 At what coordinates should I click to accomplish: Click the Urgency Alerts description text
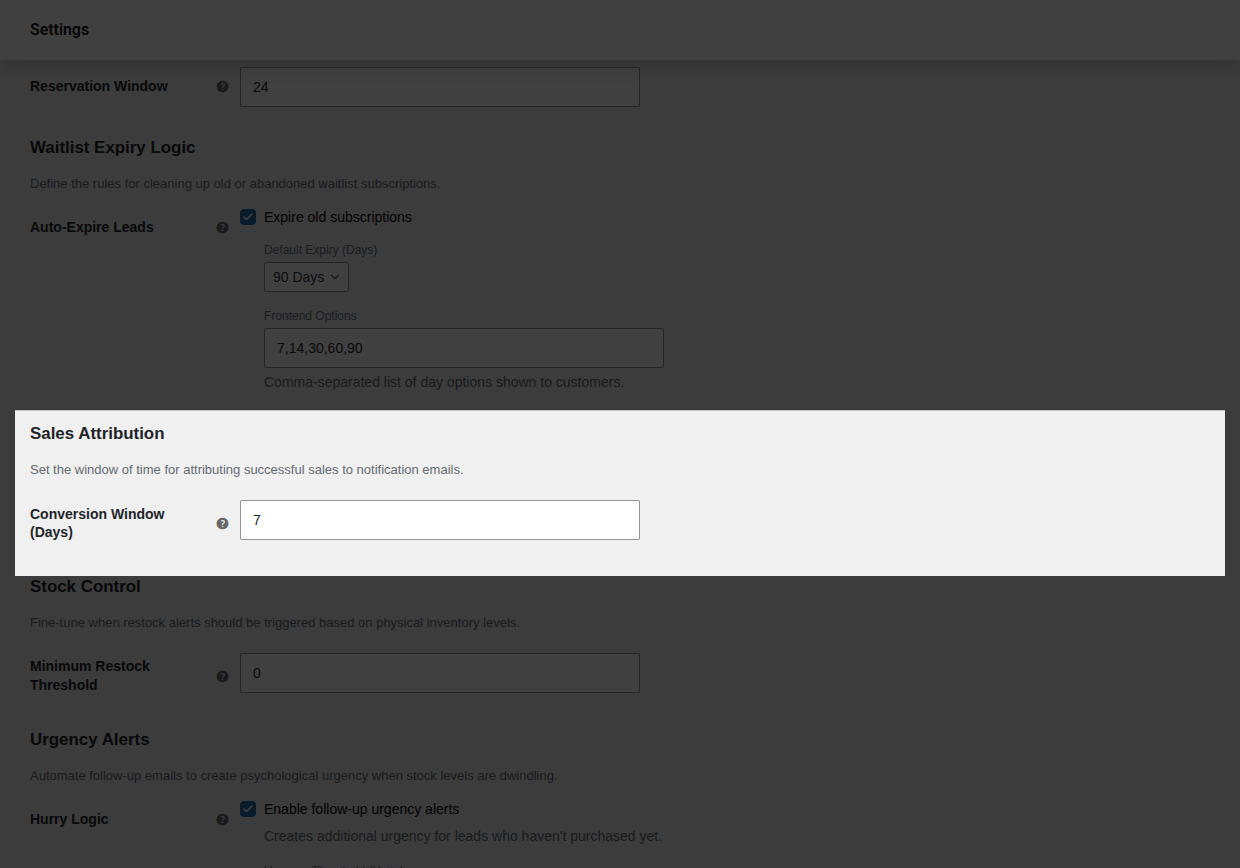click(293, 776)
